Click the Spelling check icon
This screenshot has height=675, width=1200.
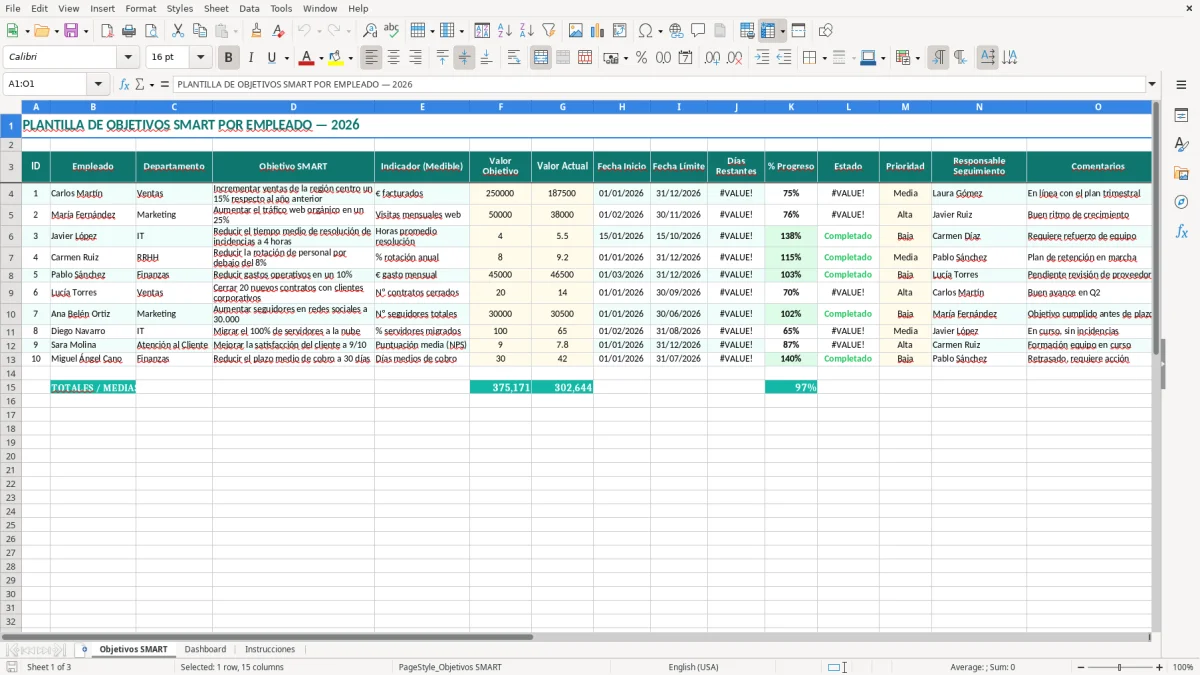392,31
